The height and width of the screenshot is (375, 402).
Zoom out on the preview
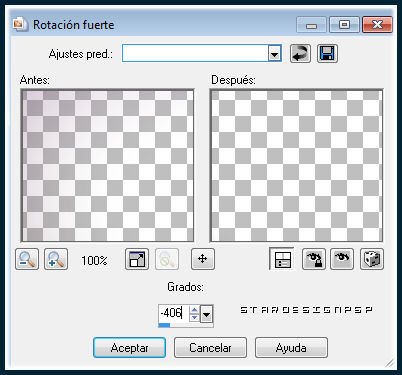point(27,259)
